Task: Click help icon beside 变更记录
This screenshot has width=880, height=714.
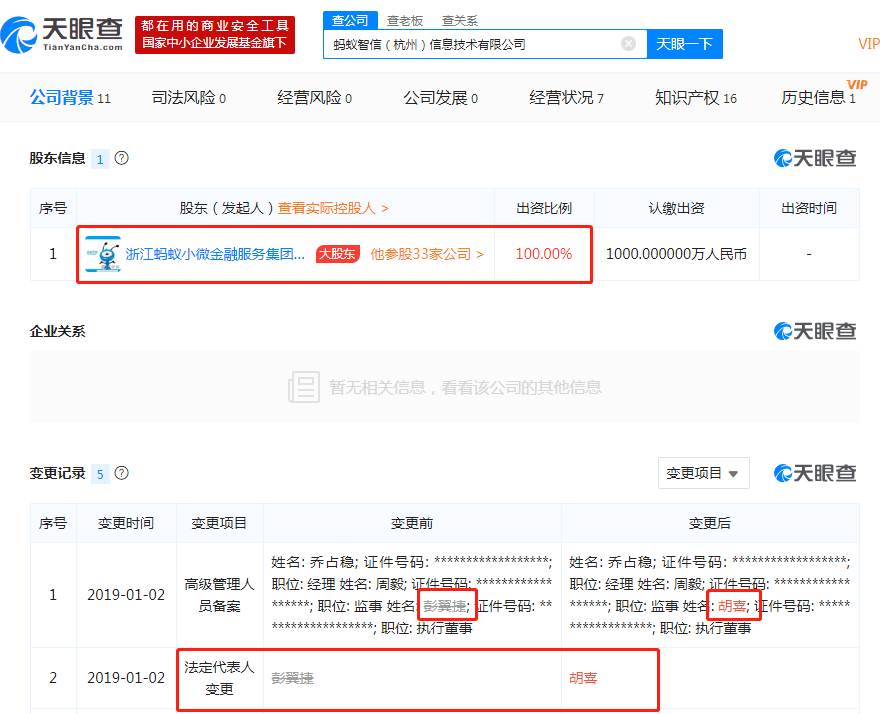Action: coord(122,473)
